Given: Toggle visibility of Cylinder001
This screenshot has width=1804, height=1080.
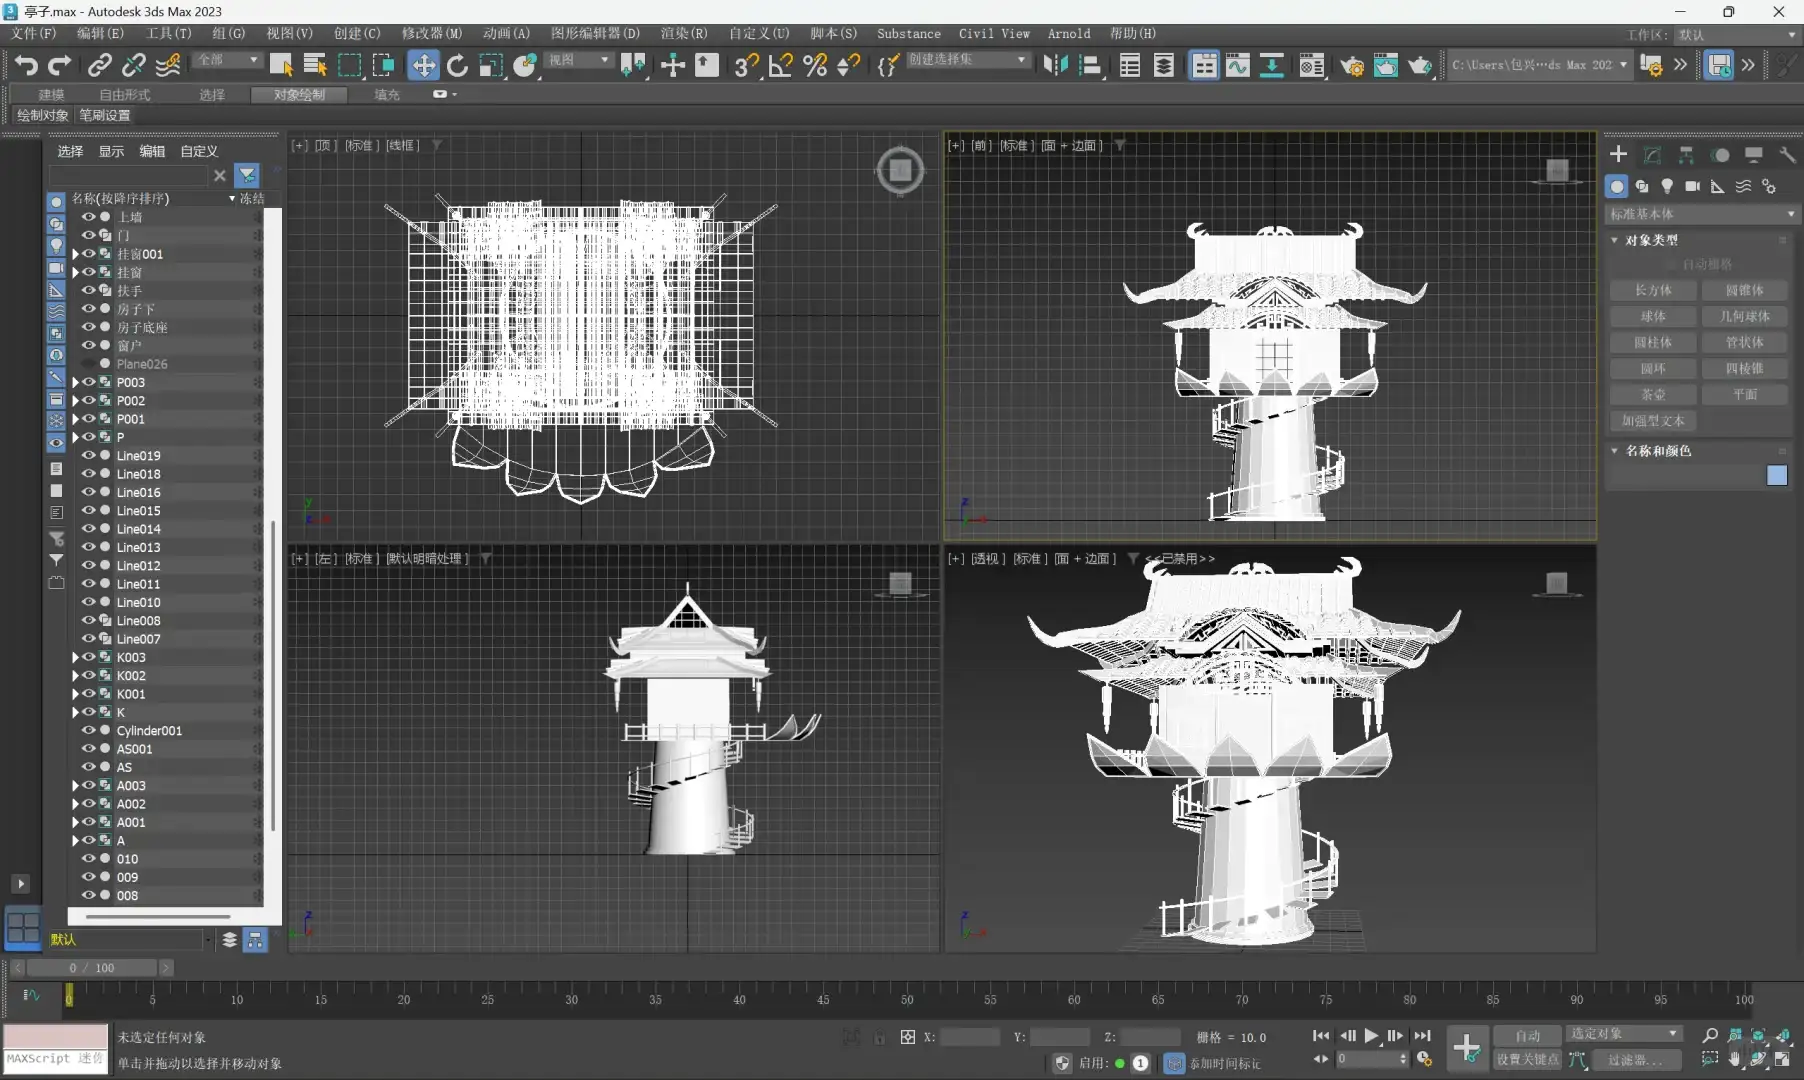Looking at the screenshot, I should pos(88,731).
